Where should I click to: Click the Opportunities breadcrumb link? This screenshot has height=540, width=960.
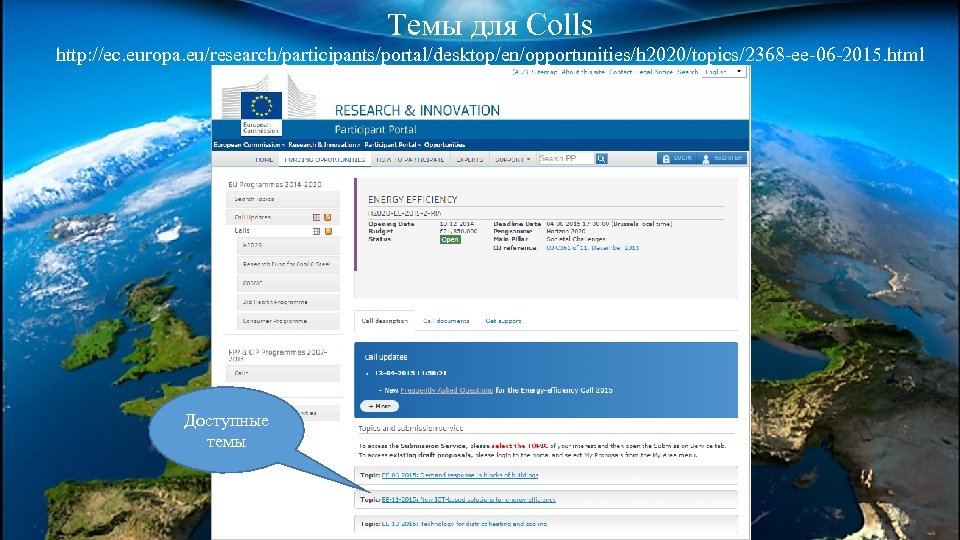click(444, 145)
